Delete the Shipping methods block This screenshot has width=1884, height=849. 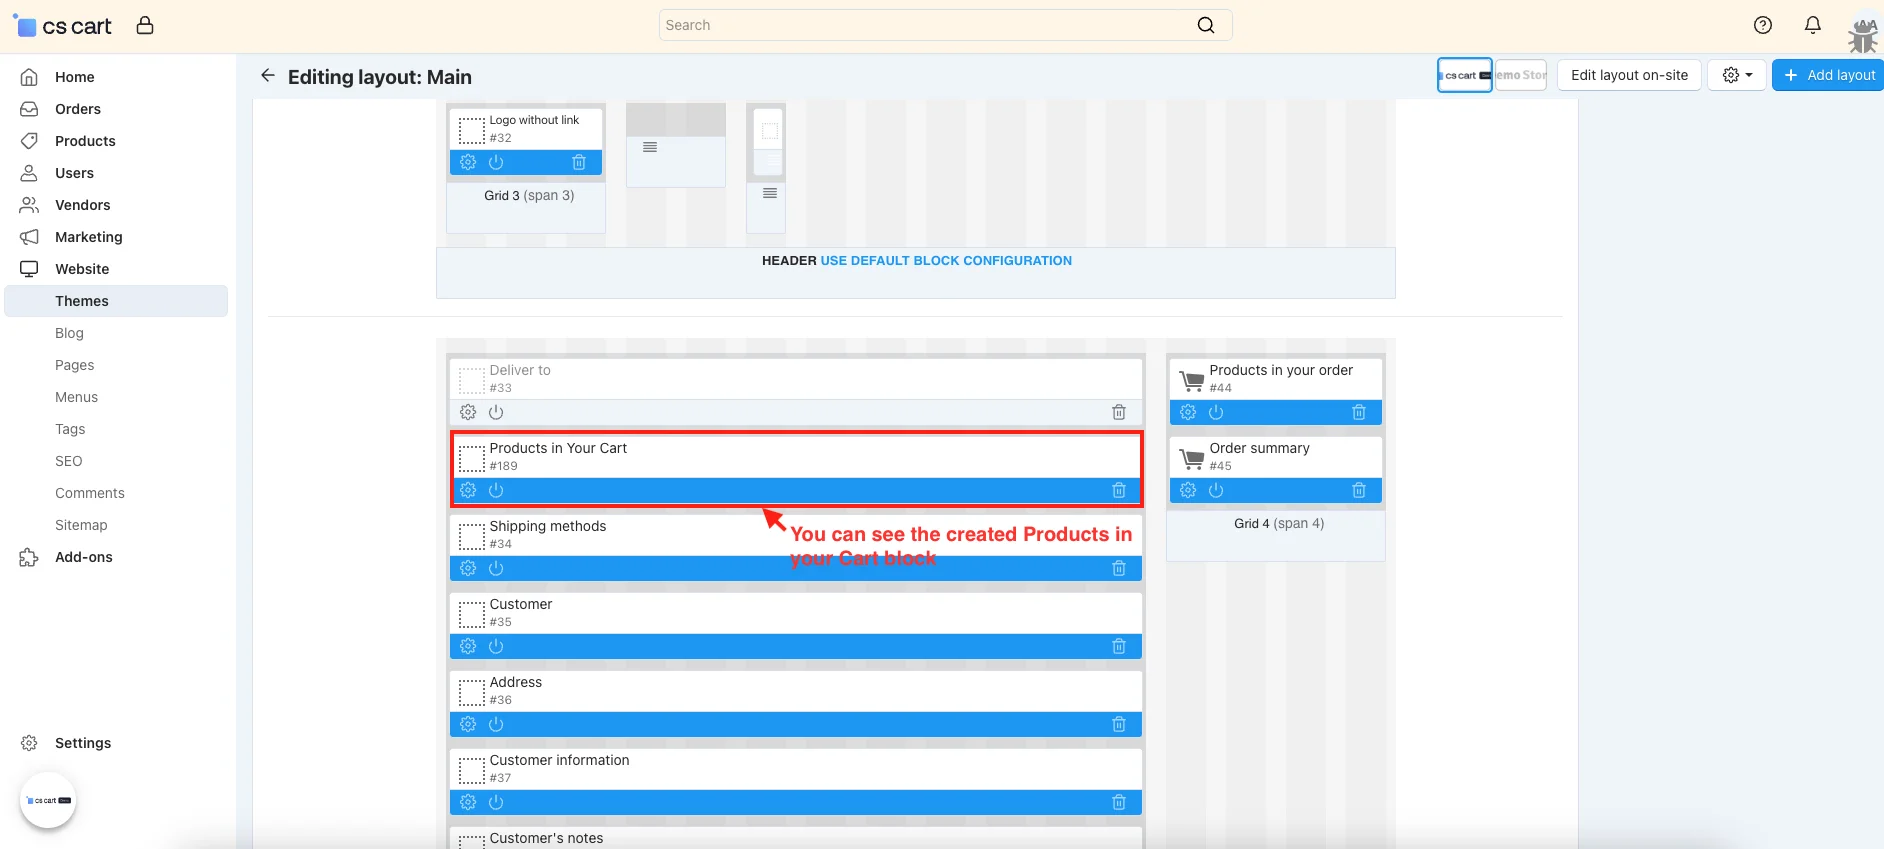1119,568
